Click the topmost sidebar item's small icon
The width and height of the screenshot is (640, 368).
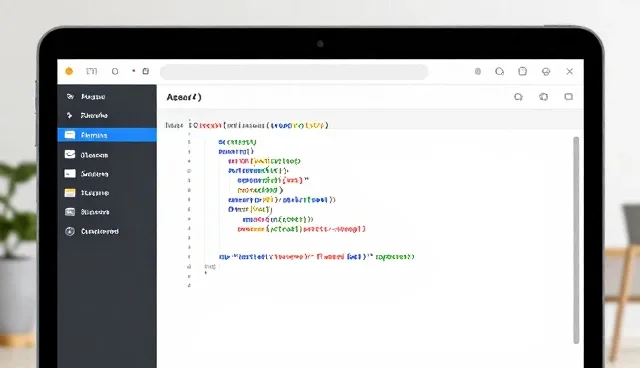[70, 96]
